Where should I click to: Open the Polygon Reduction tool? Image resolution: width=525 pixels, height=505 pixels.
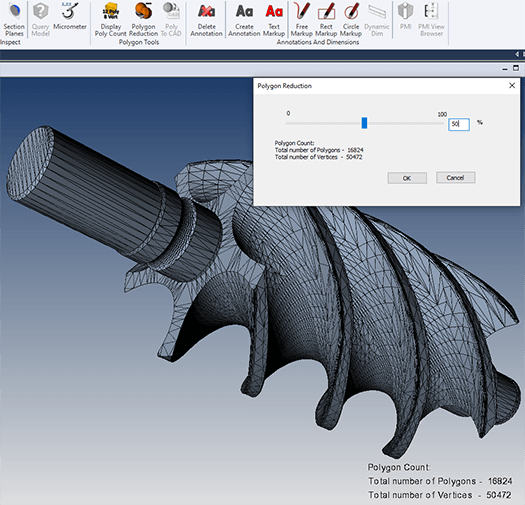143,19
